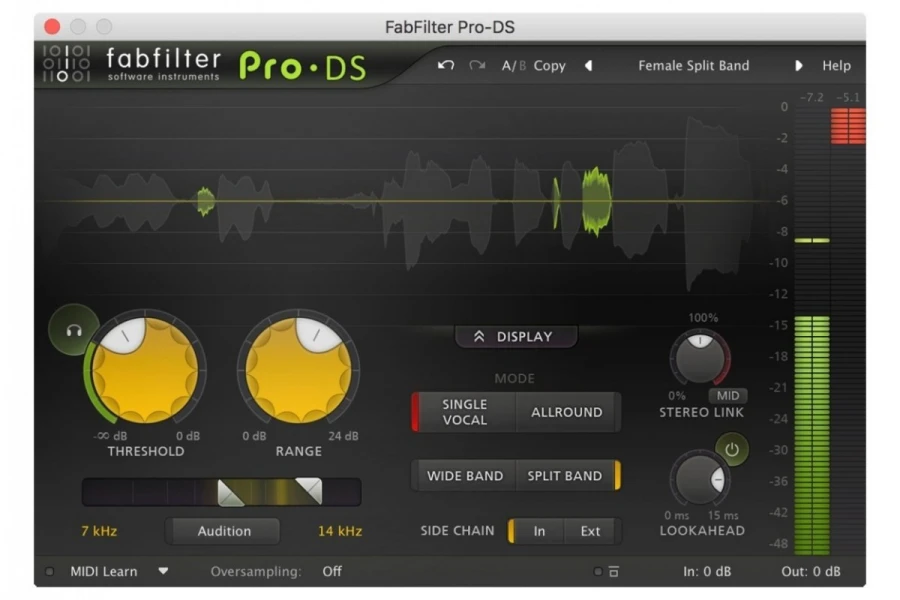This screenshot has height=600, width=900.
Task: Click the LOOKAHEAD knob
Action: (x=700, y=479)
